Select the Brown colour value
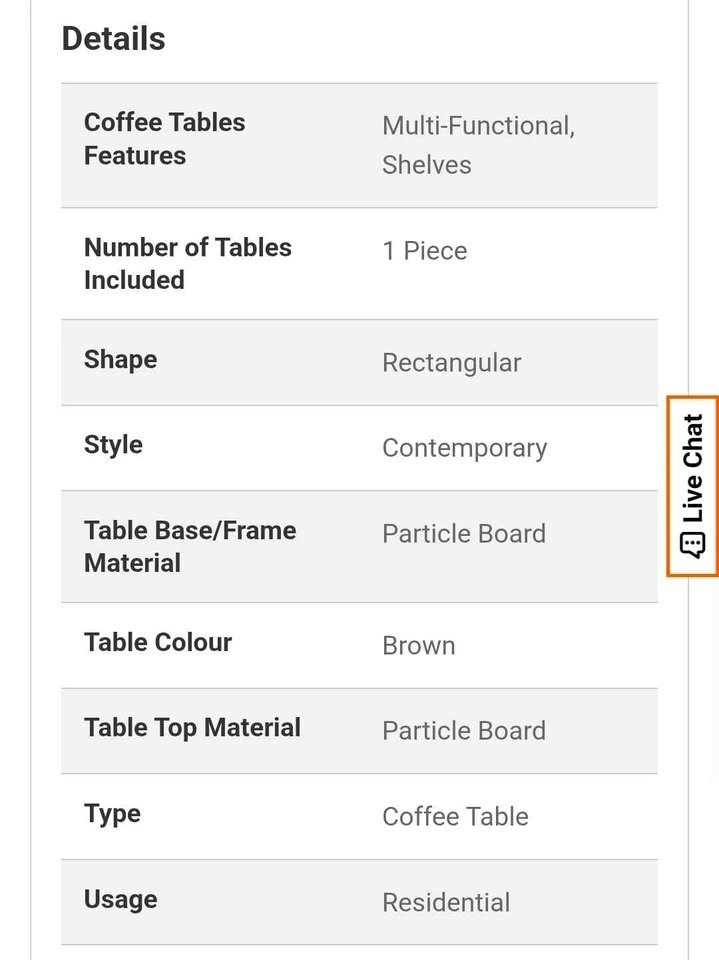The height and width of the screenshot is (960, 719). 418,646
